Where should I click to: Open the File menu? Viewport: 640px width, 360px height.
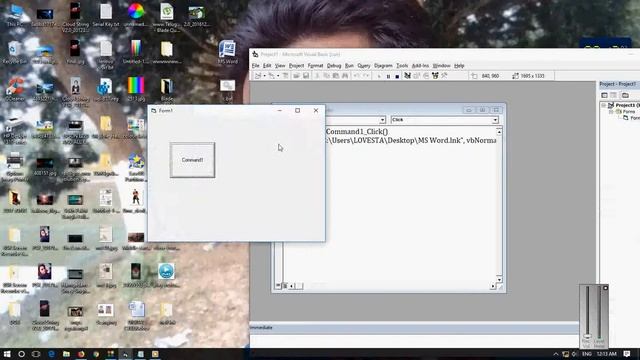[256, 66]
